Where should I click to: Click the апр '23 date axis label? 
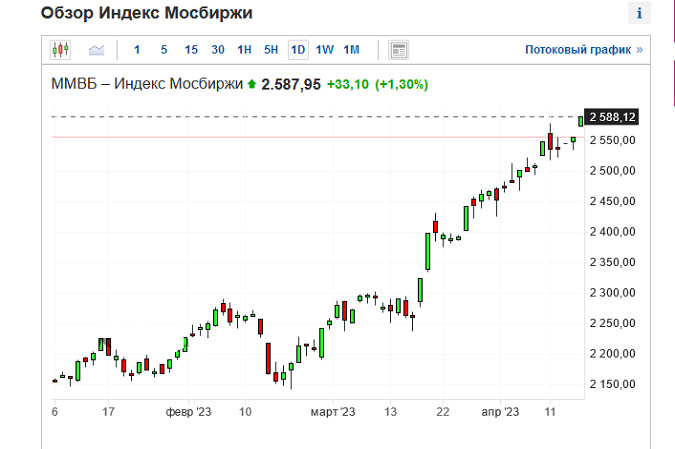click(500, 412)
